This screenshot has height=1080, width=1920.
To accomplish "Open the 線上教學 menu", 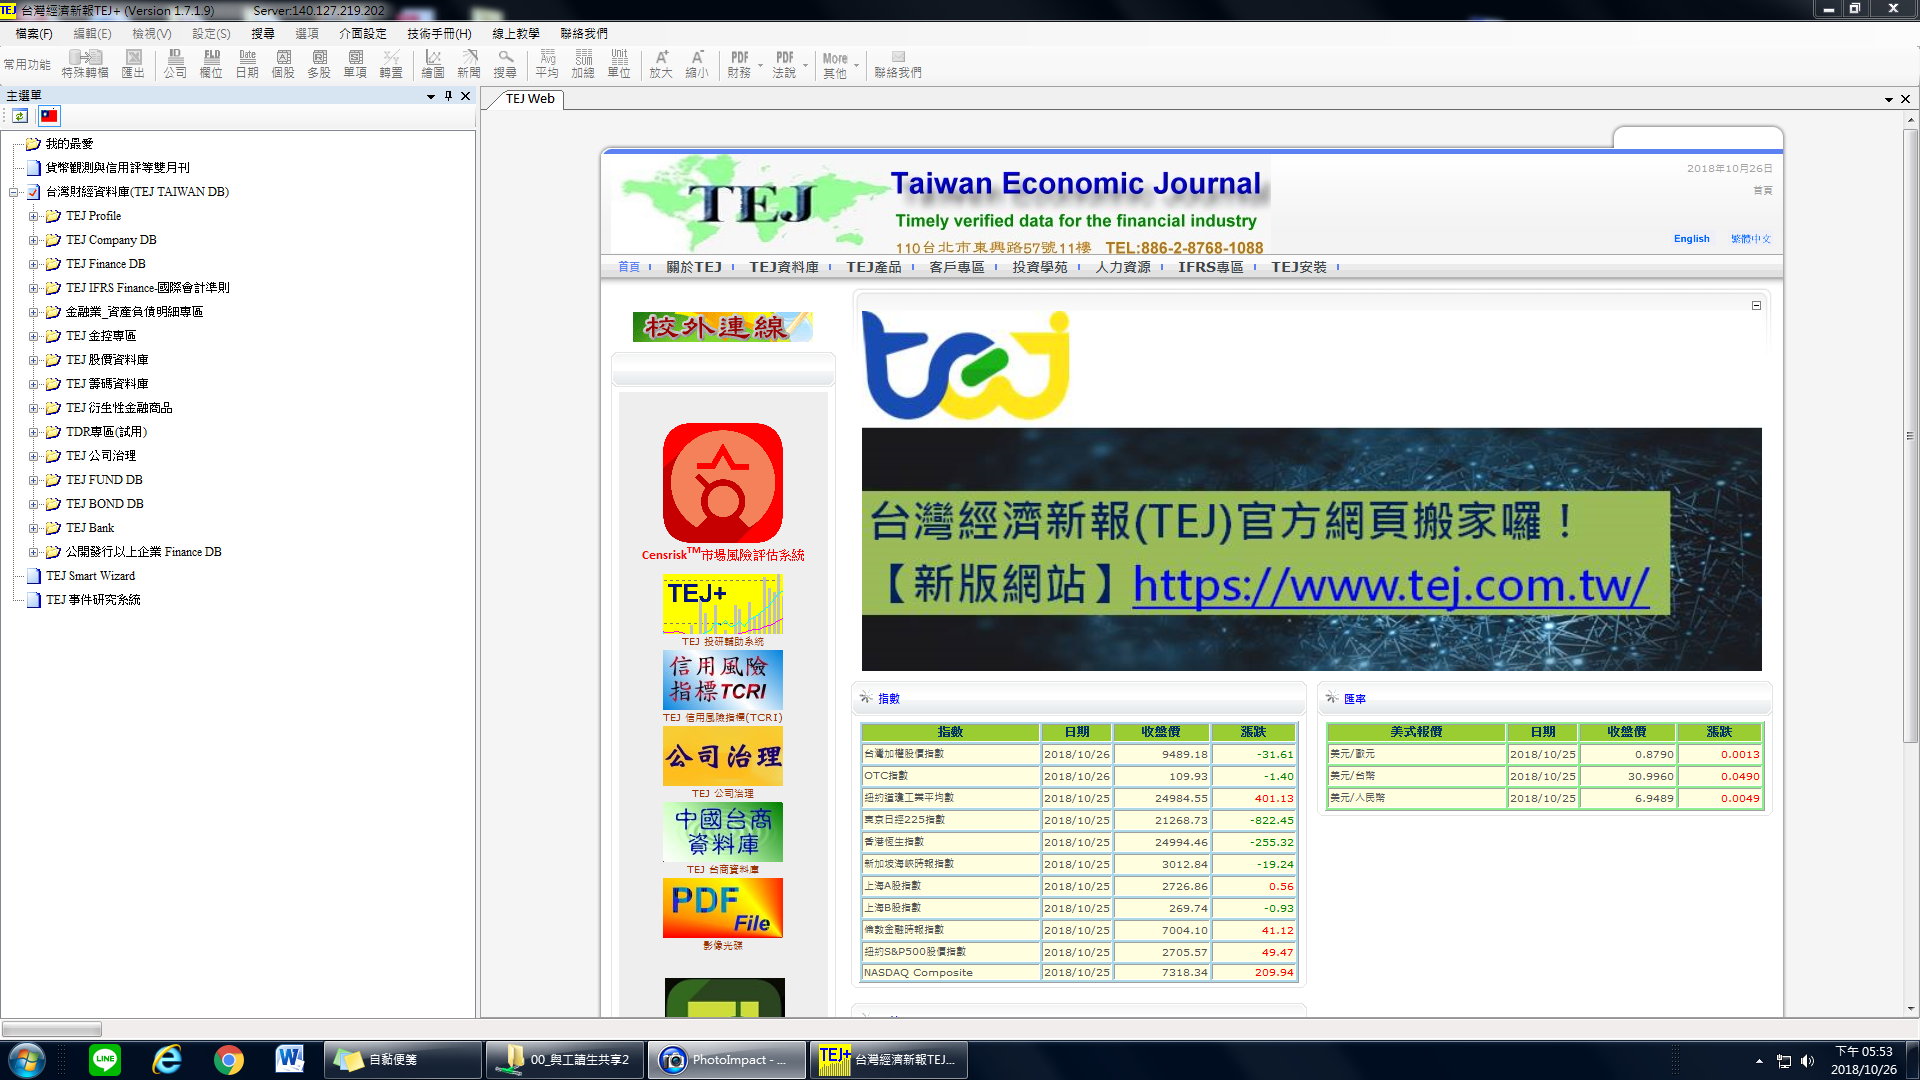I will tap(516, 33).
